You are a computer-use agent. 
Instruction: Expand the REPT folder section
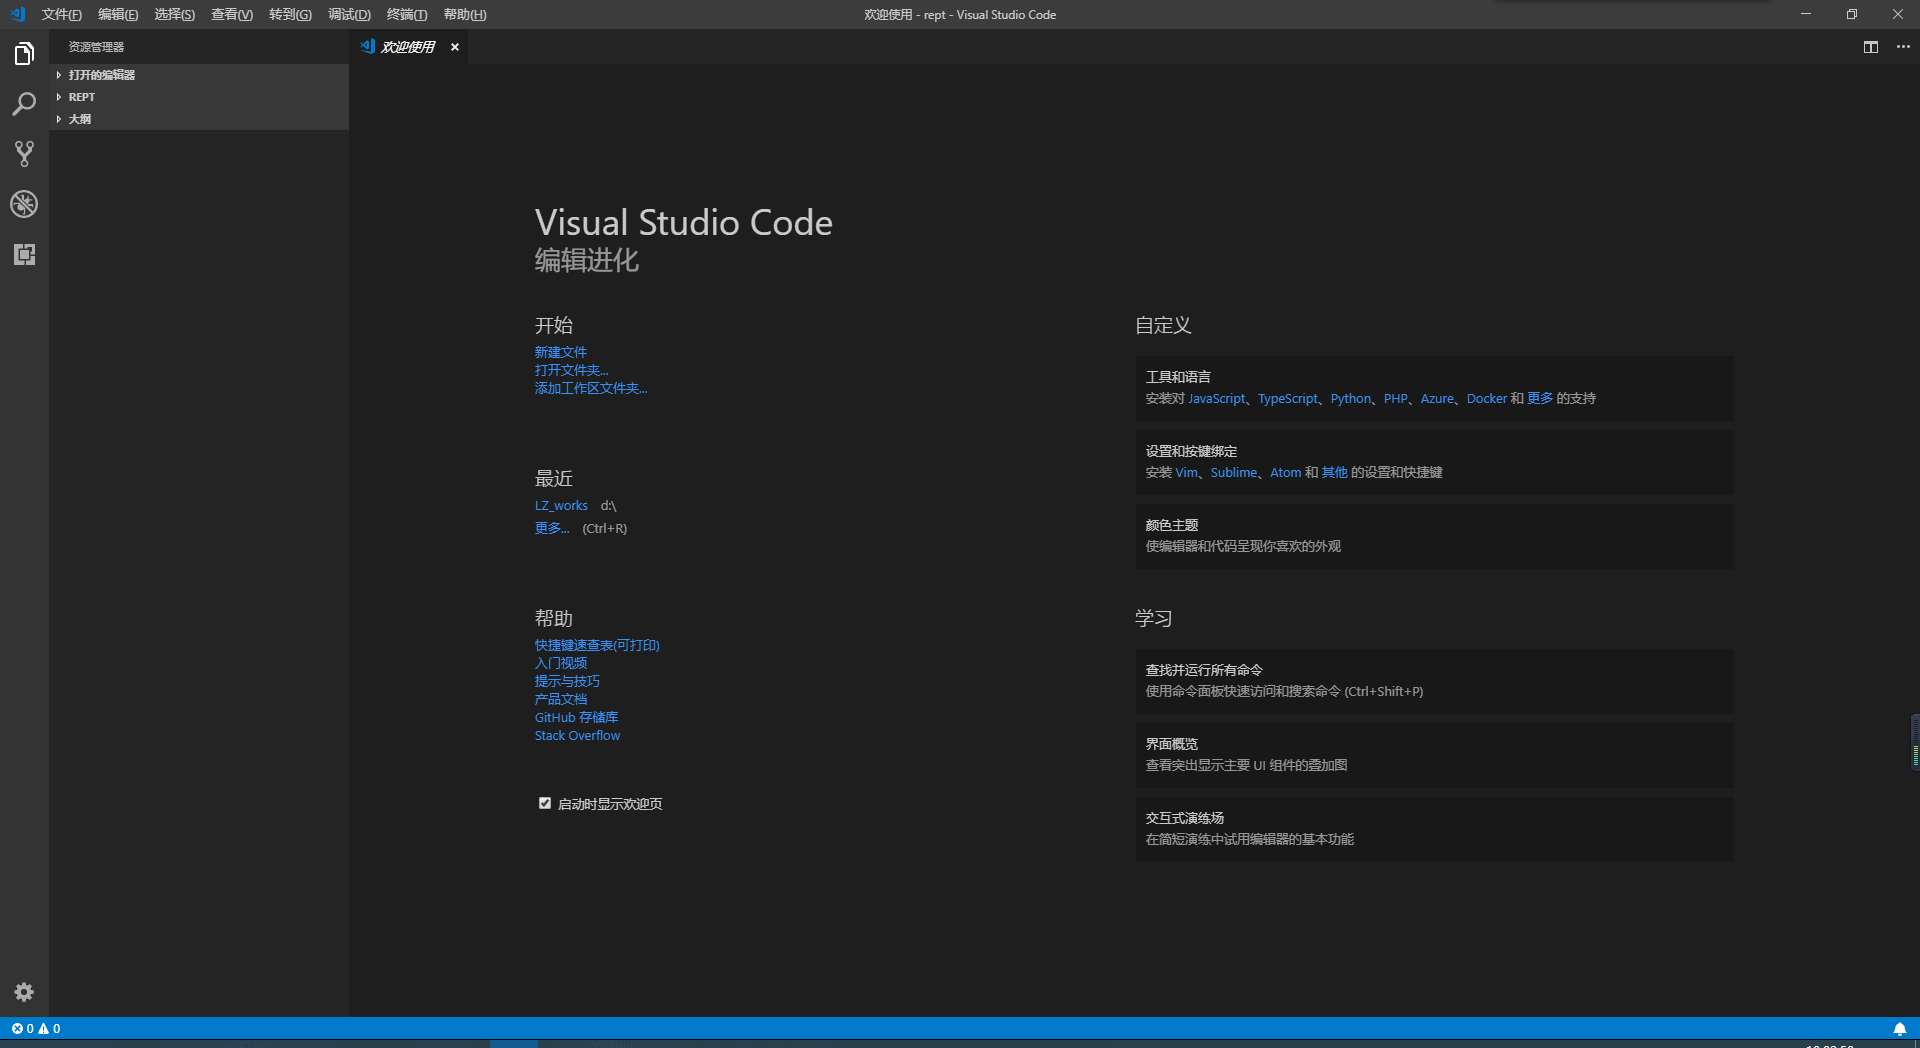(x=82, y=97)
